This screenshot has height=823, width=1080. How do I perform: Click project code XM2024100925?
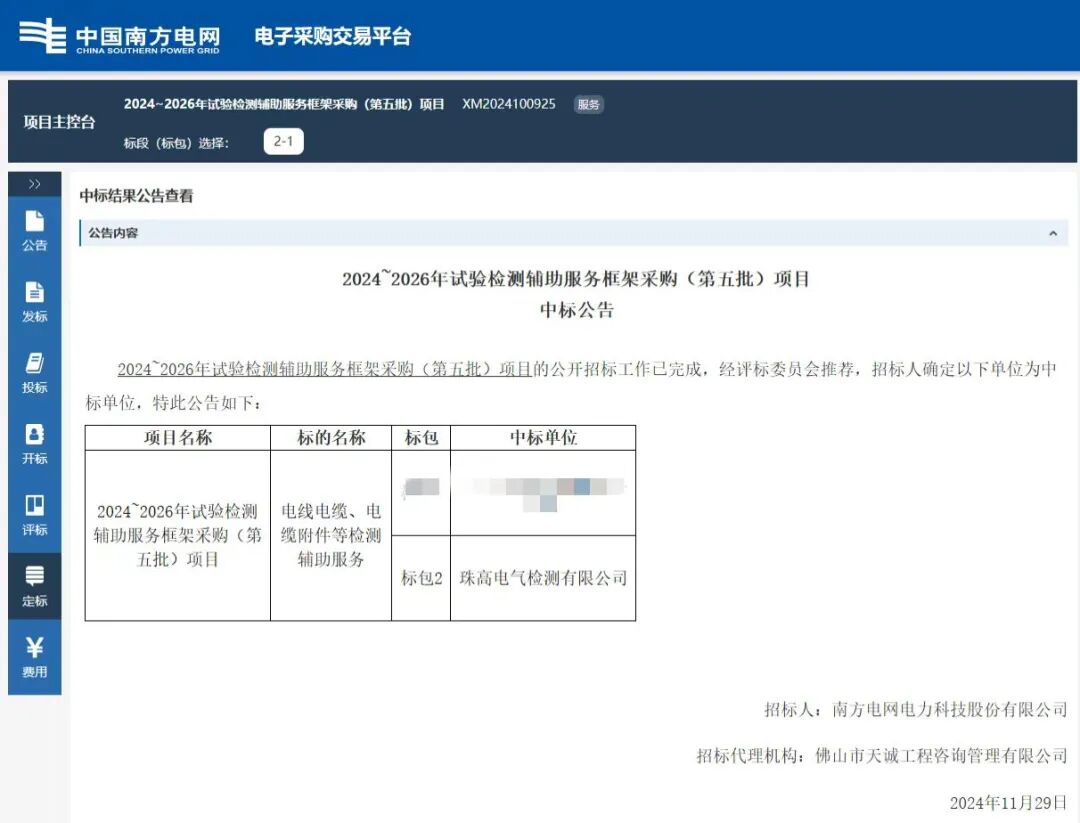tap(508, 104)
